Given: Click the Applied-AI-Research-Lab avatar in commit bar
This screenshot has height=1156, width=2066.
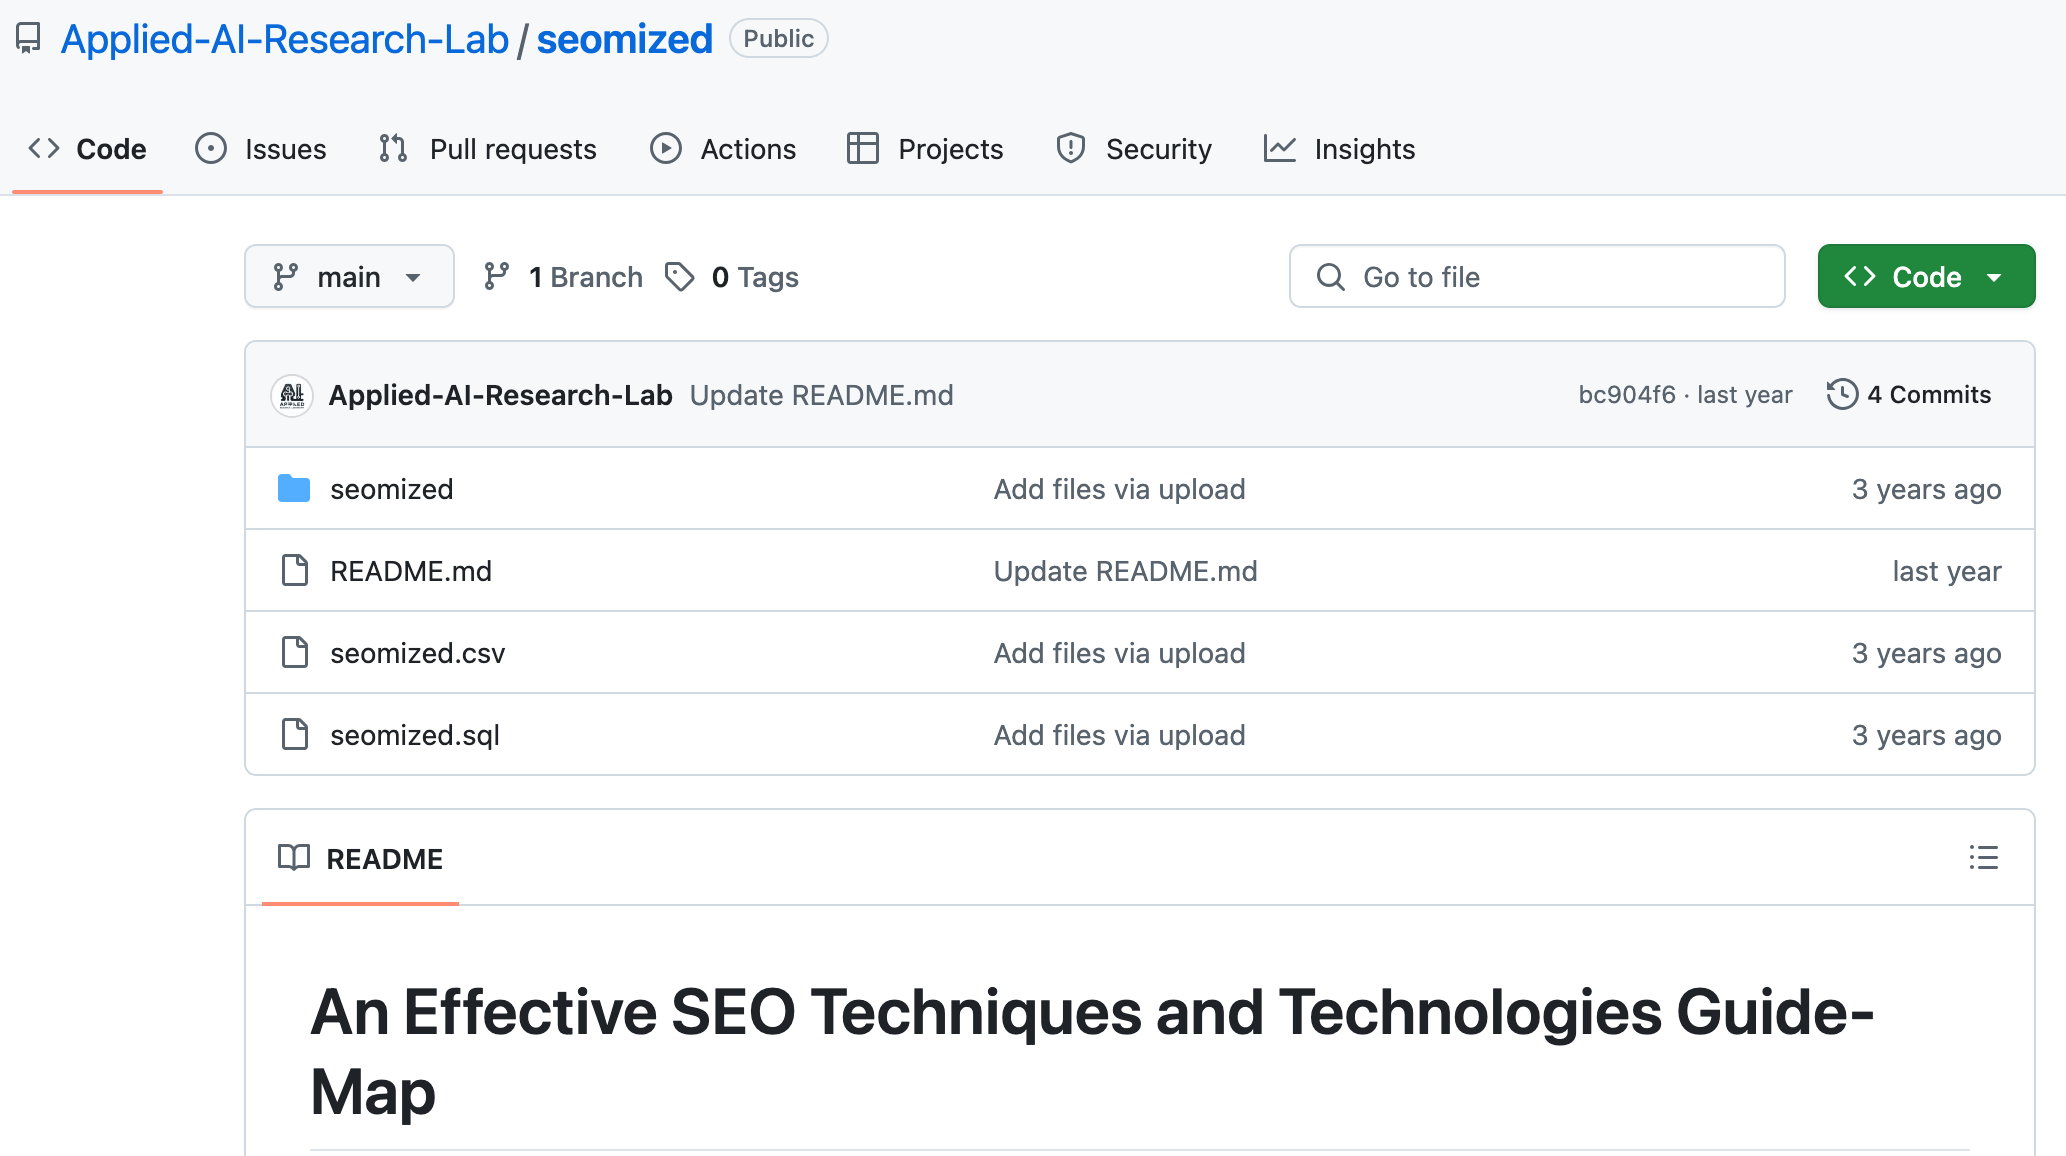Looking at the screenshot, I should click(292, 395).
